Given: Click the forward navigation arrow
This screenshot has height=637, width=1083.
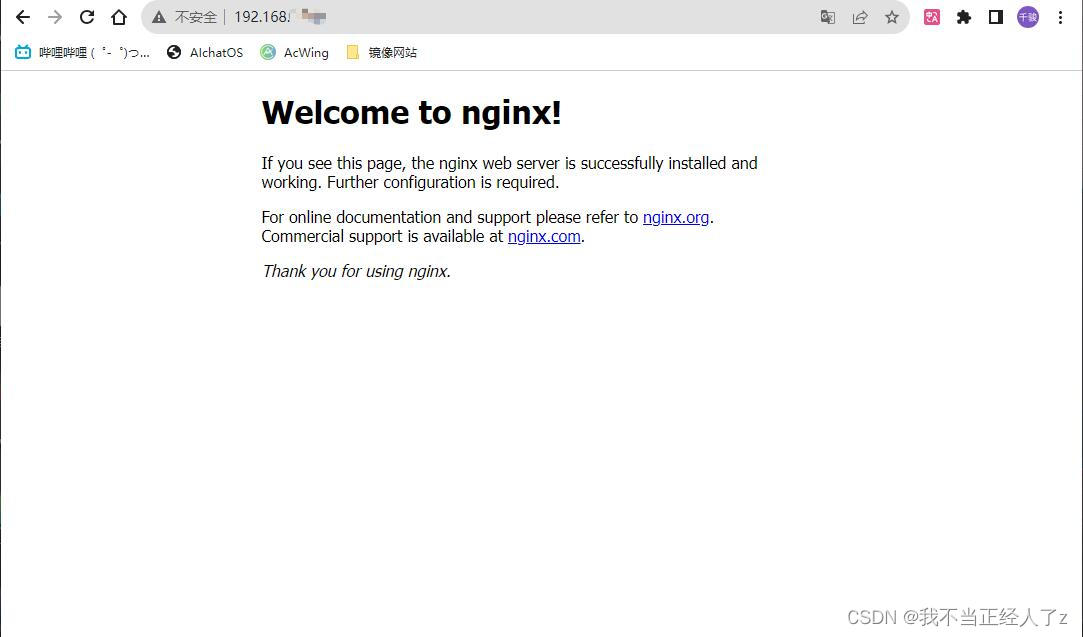Looking at the screenshot, I should [55, 17].
